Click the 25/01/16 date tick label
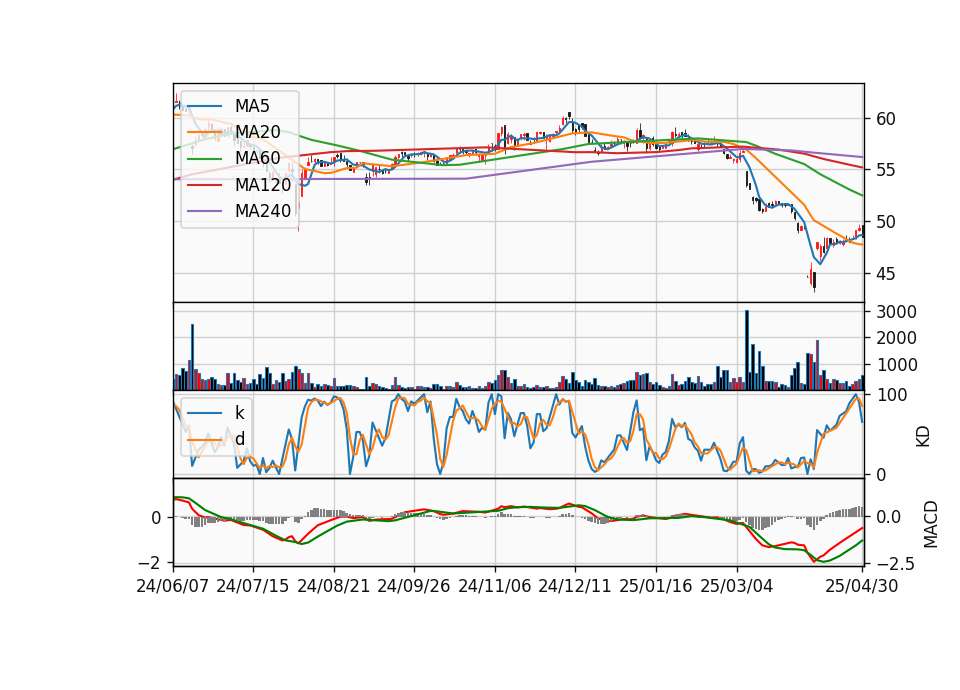Screen dimensions: 960x690 pyautogui.click(x=656, y=586)
